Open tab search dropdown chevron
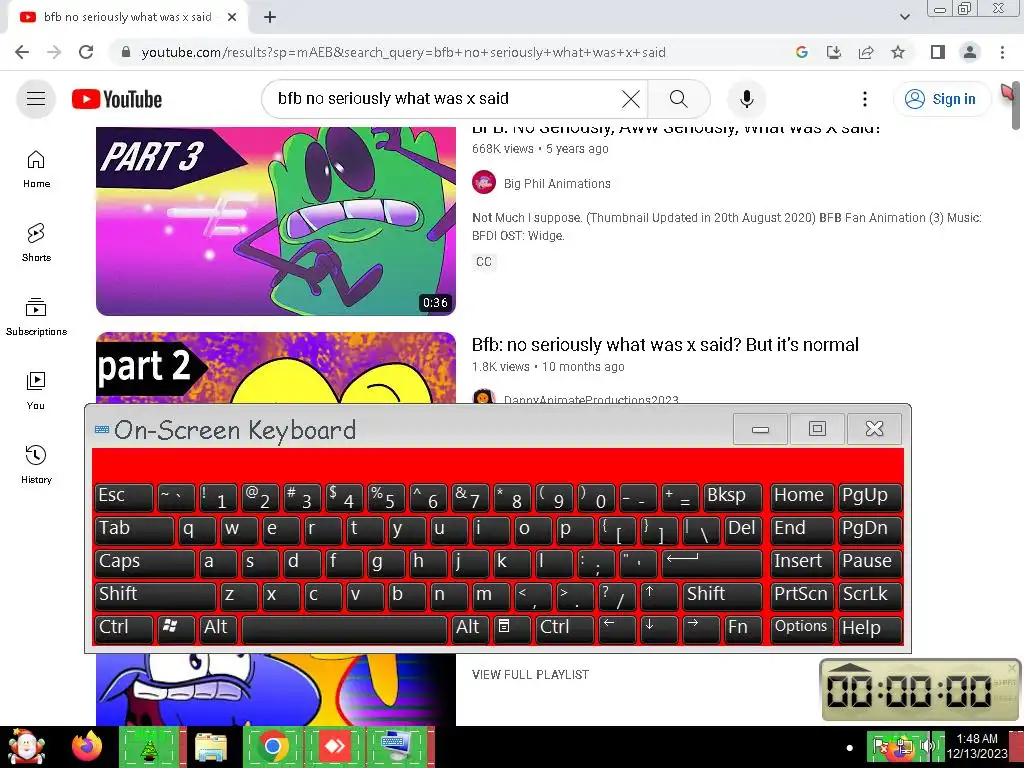The height and width of the screenshot is (768, 1024). [904, 17]
